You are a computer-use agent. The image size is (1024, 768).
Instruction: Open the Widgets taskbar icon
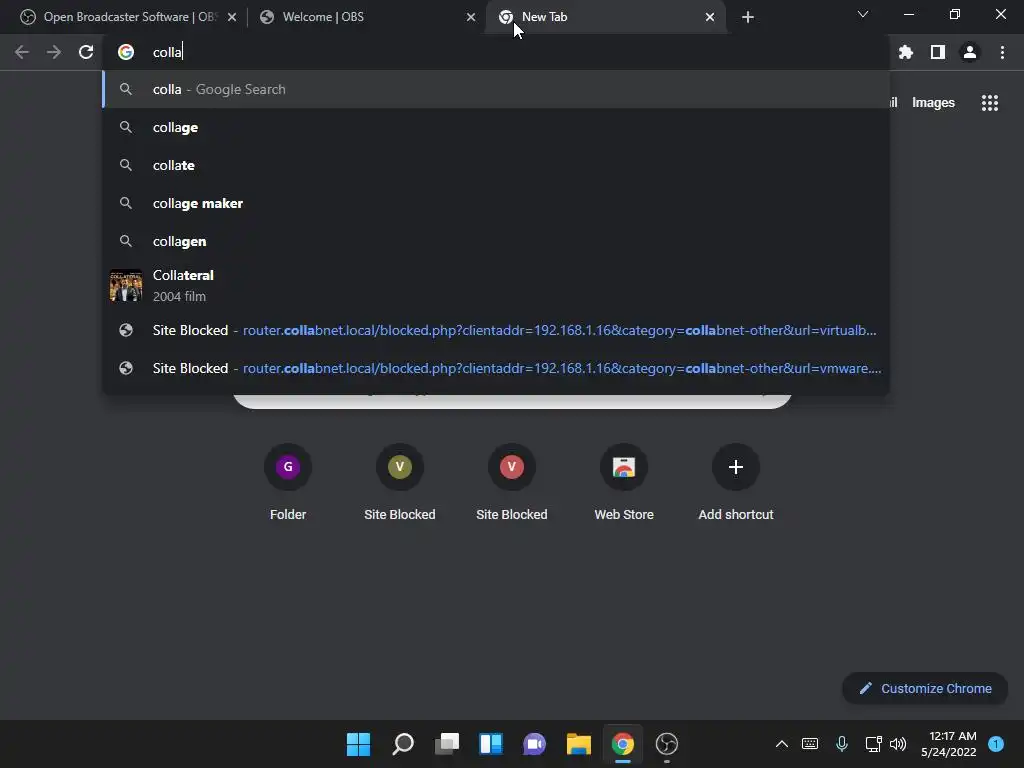point(490,744)
